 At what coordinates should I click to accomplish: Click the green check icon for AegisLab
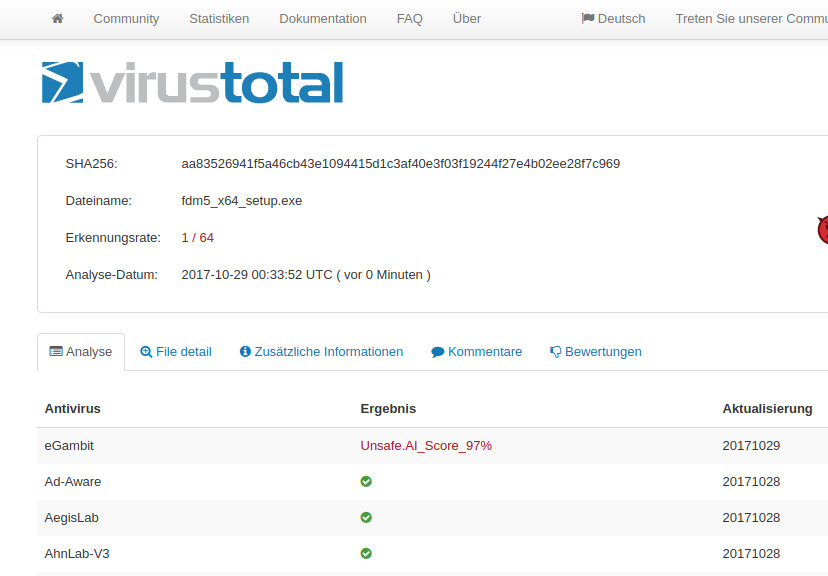click(x=366, y=517)
